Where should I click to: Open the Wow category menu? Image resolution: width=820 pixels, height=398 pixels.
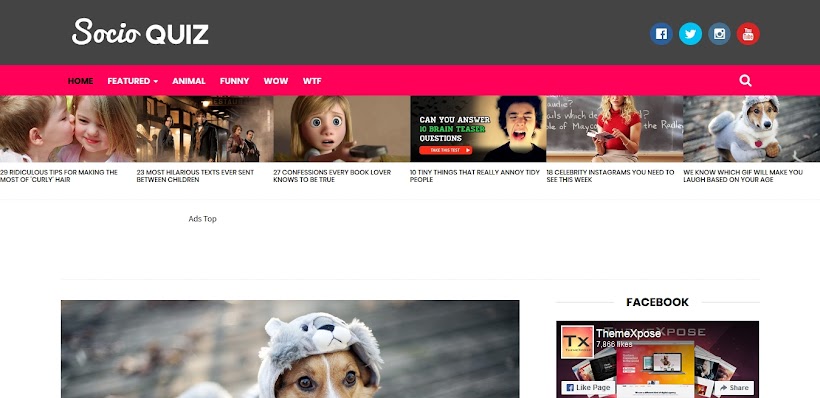point(276,81)
